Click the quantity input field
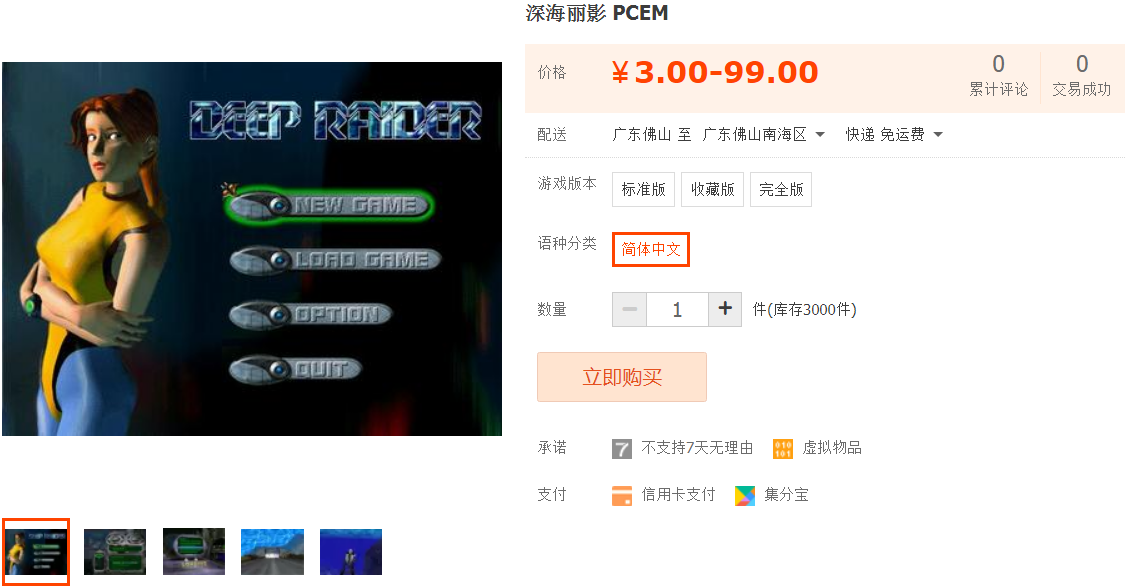Screen dimensions: 1125x588 677,309
